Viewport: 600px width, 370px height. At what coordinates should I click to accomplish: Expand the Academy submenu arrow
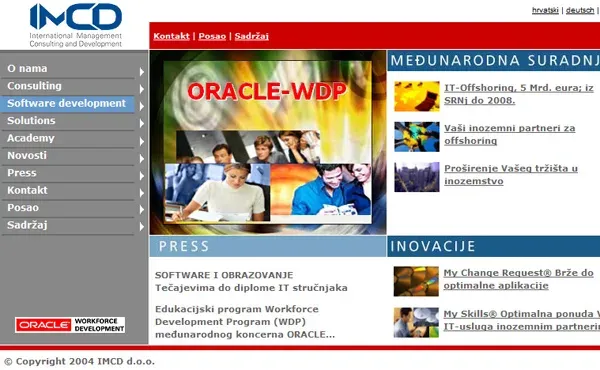[x=142, y=142]
